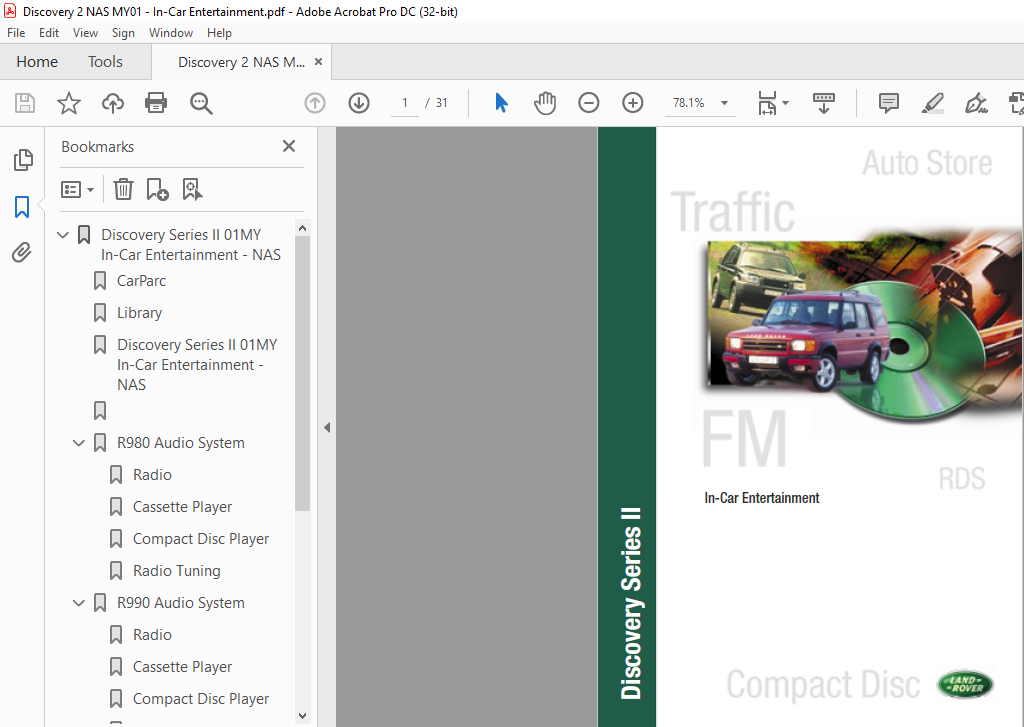This screenshot has width=1024, height=727.
Task: Add a comment sticky note
Action: [889, 103]
